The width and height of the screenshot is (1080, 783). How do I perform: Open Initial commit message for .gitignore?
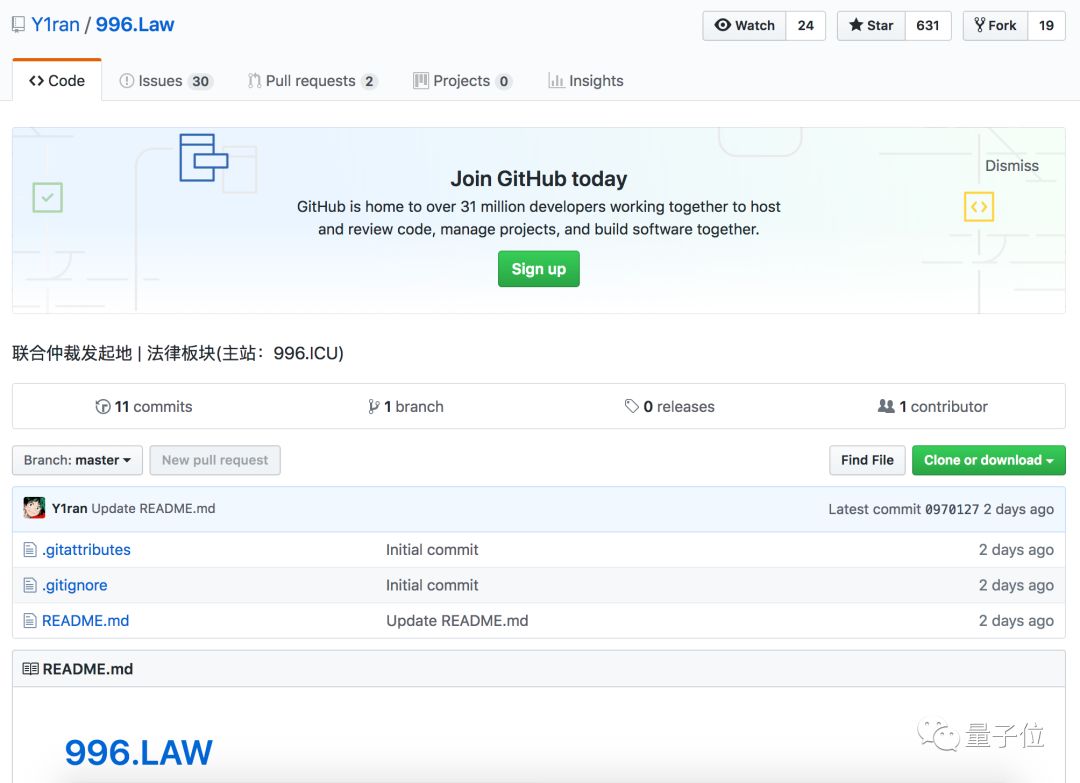[432, 585]
